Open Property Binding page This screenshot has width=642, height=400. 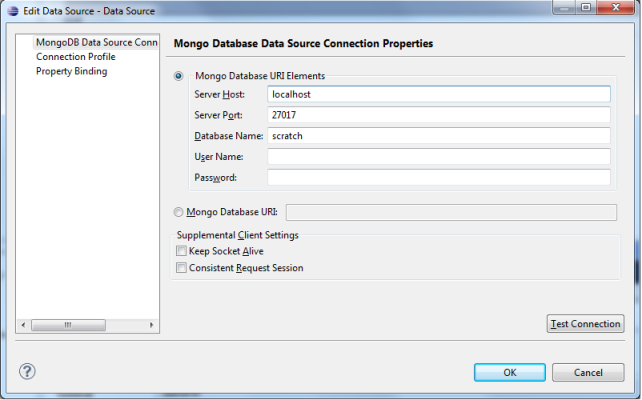[71, 71]
